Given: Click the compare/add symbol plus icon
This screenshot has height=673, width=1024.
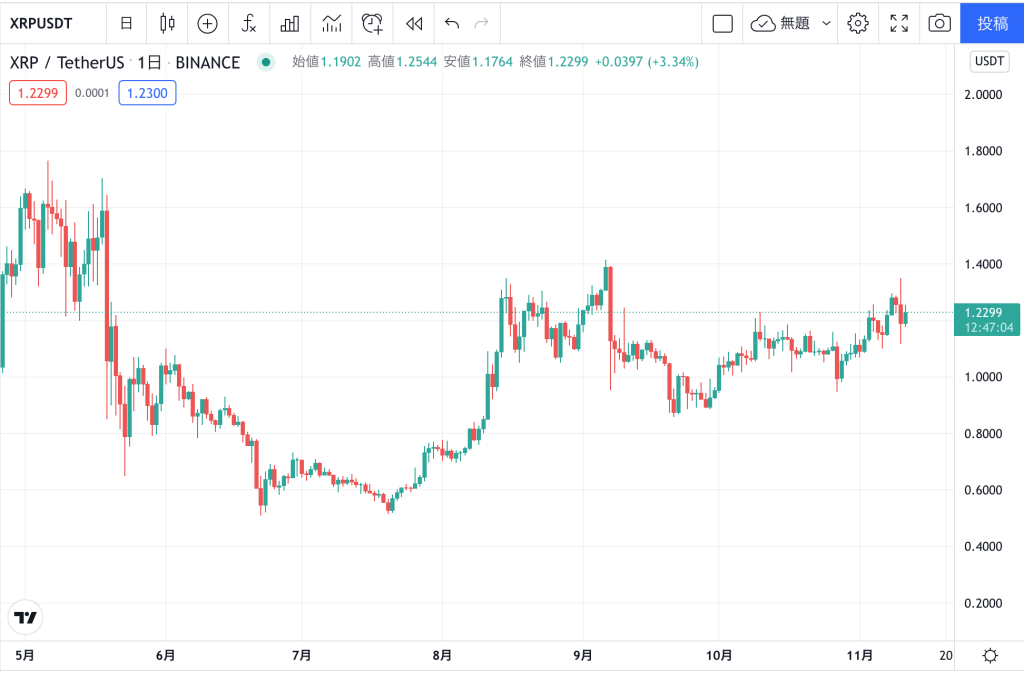Looking at the screenshot, I should point(207,23).
